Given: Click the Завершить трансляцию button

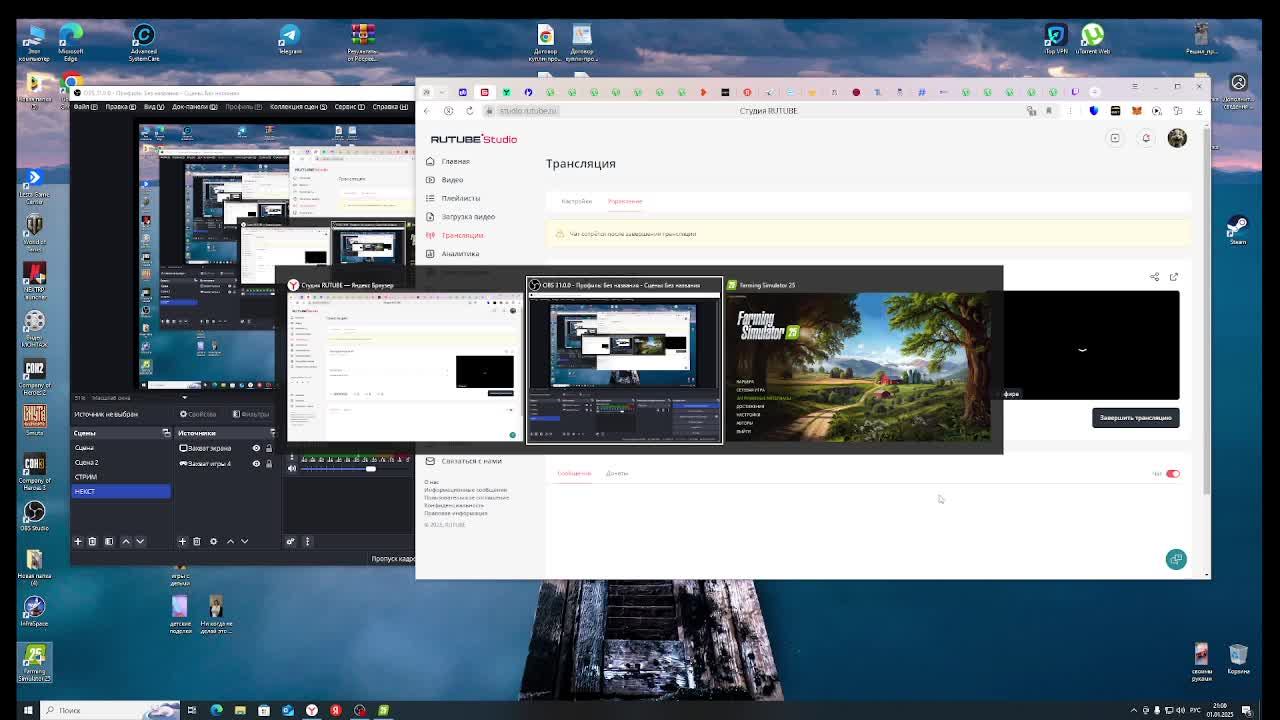Looking at the screenshot, I should click(x=1135, y=418).
